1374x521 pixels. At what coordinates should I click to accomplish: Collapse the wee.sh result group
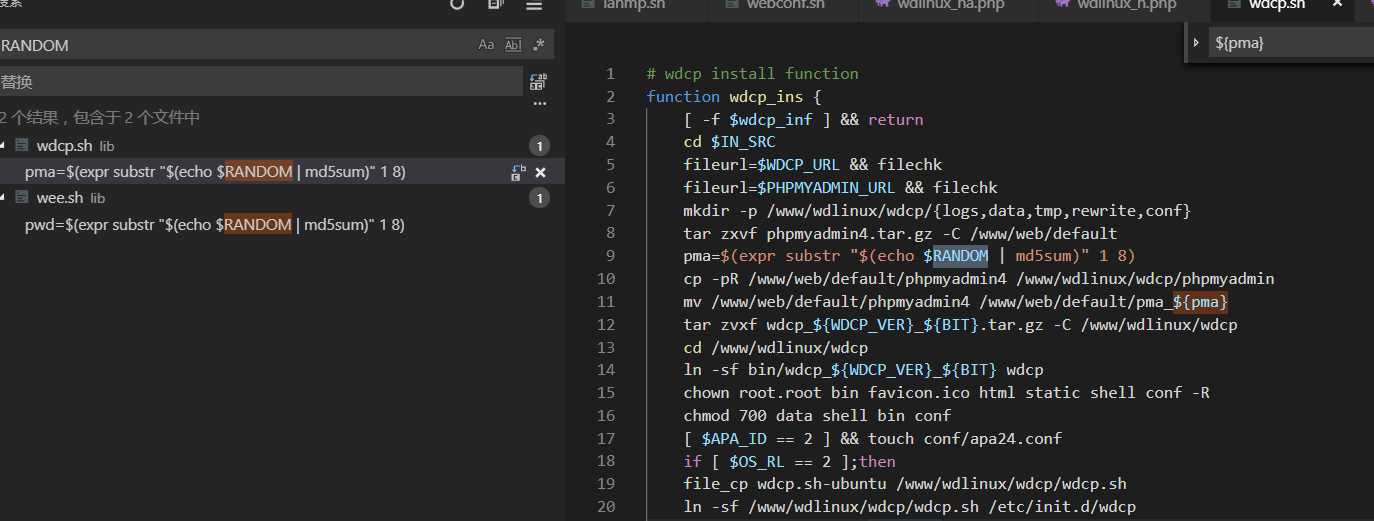[3, 198]
